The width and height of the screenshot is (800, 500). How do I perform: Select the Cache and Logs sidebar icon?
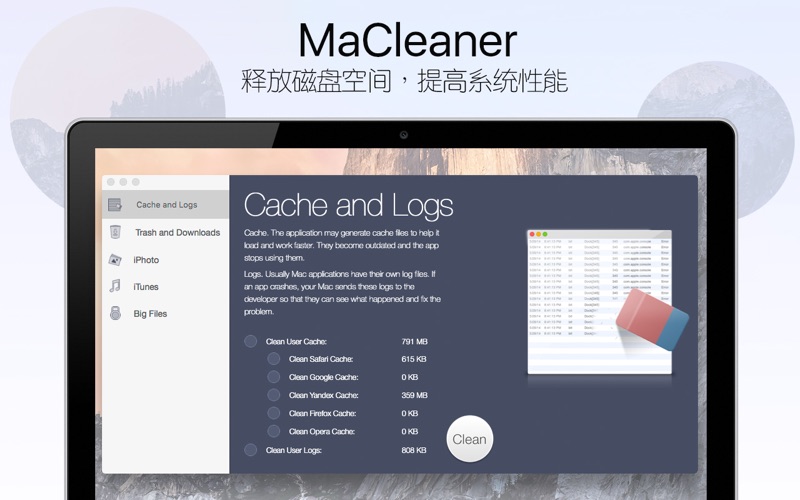tap(115, 205)
